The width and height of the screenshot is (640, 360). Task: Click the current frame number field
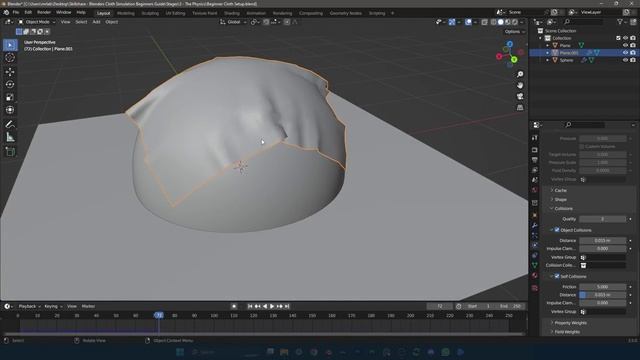click(x=440, y=306)
